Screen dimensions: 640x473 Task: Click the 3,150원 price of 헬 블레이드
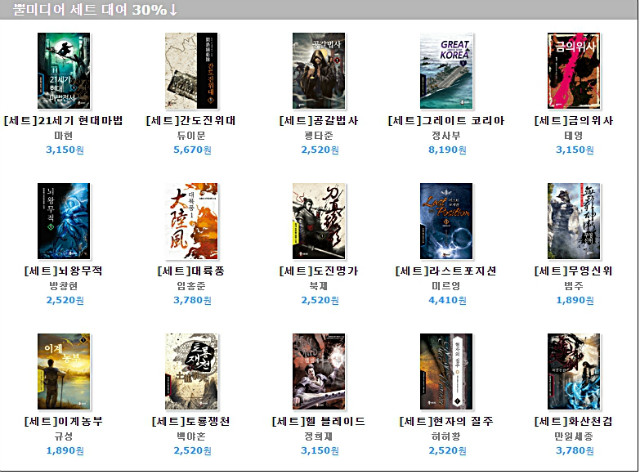(320, 451)
